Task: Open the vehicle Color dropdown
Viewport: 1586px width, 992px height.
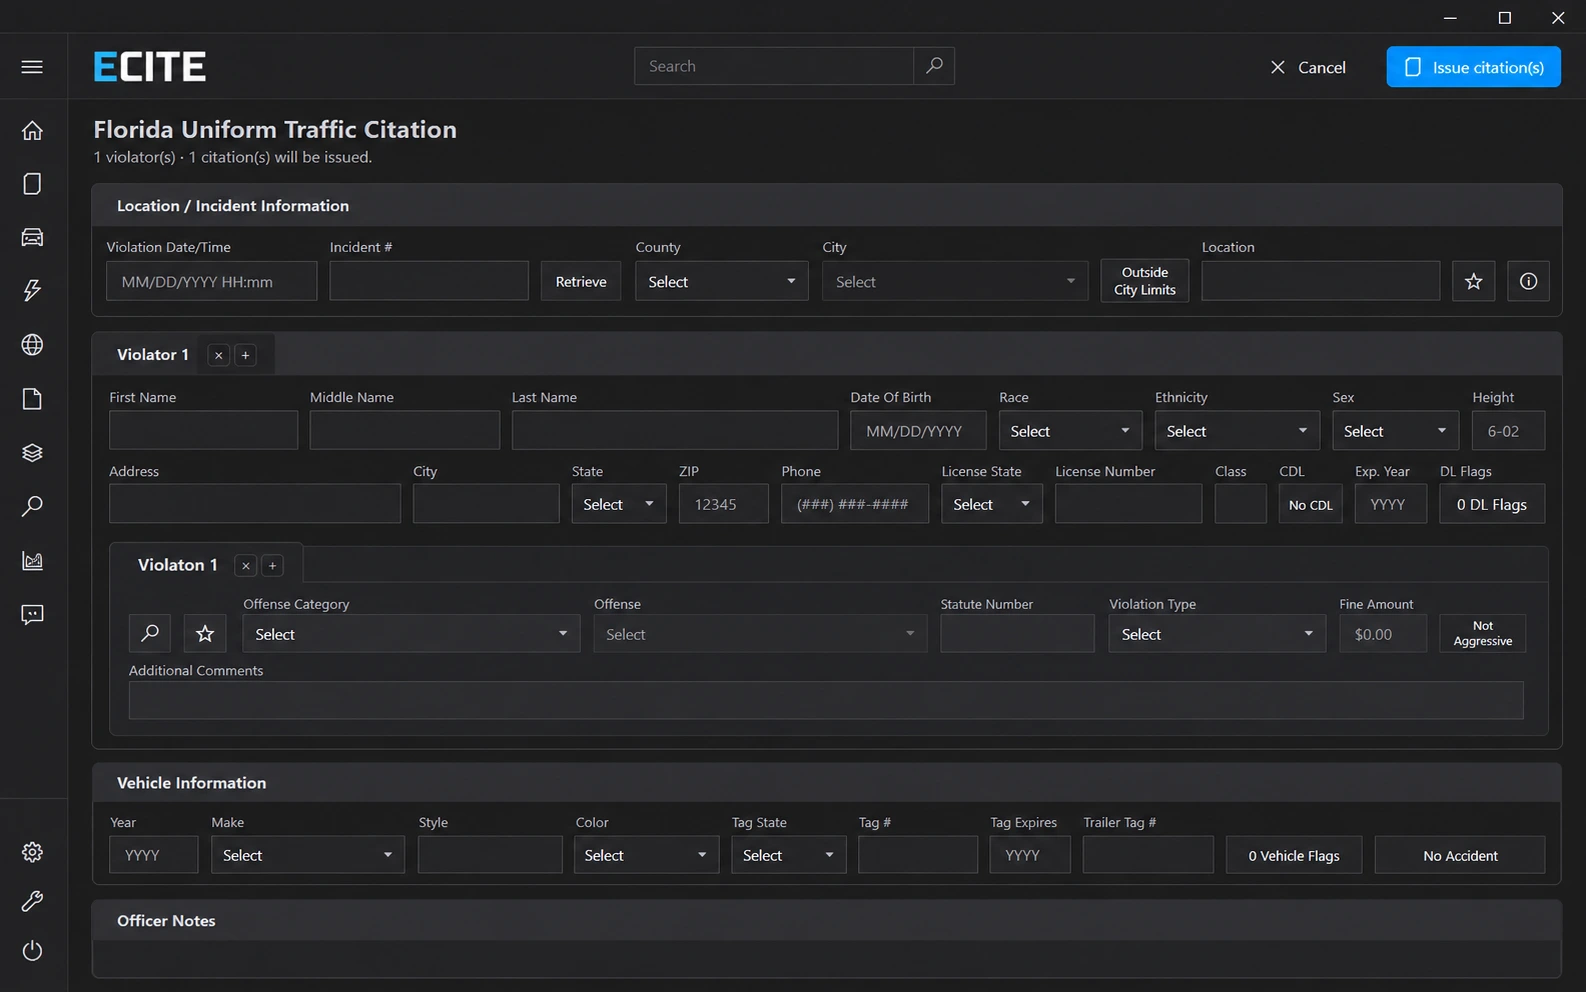Action: pyautogui.click(x=646, y=856)
